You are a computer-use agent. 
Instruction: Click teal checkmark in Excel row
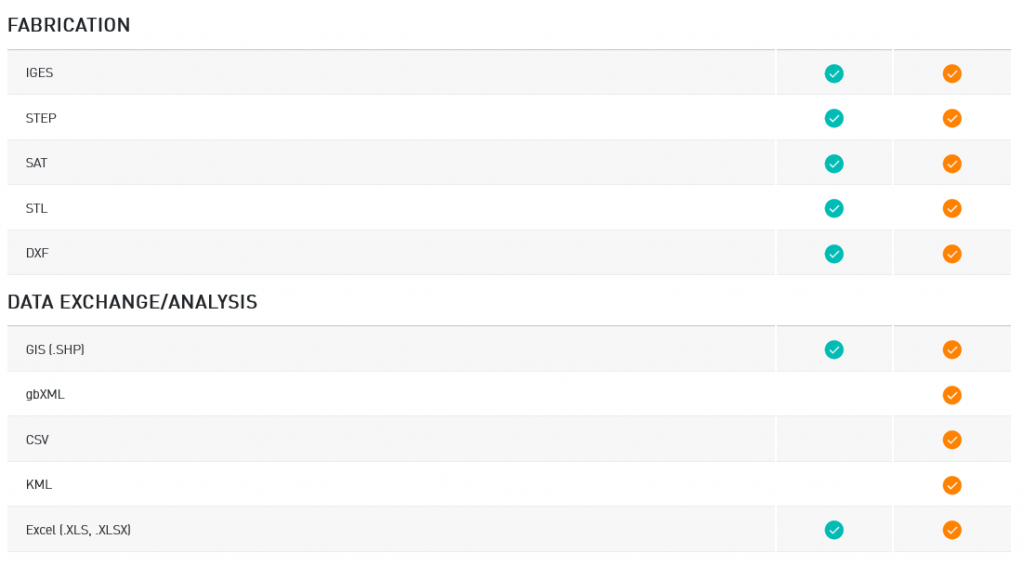coord(834,529)
